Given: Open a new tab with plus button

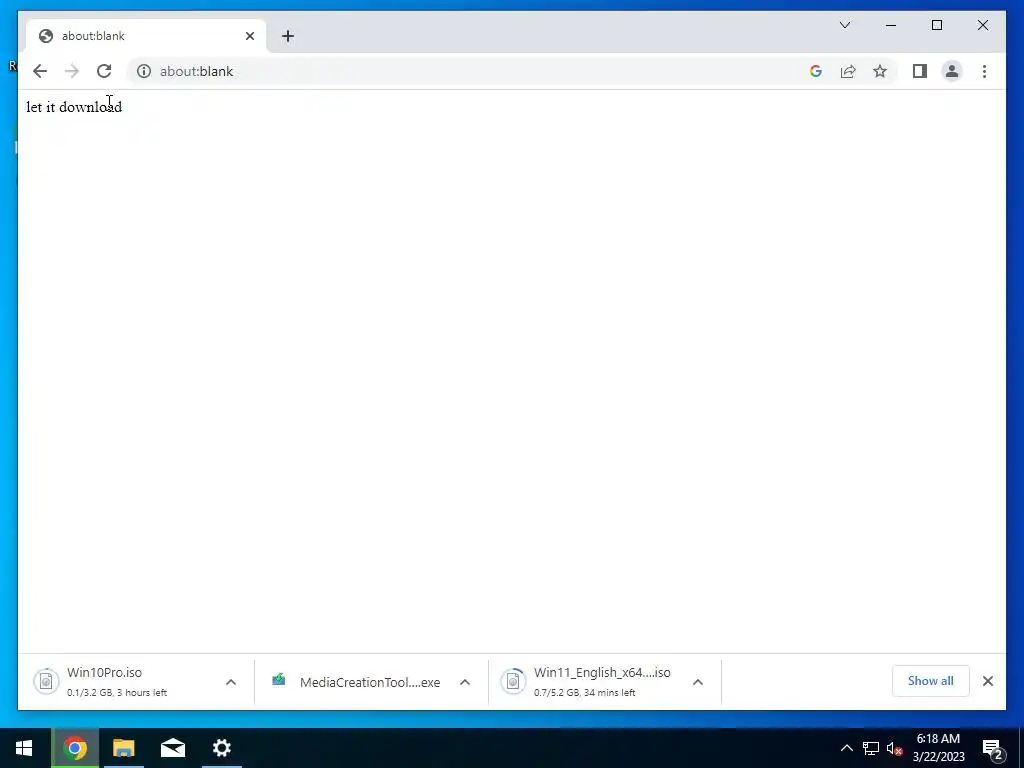Looking at the screenshot, I should (x=288, y=36).
